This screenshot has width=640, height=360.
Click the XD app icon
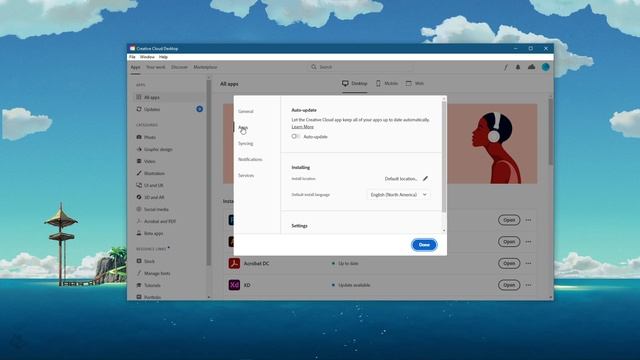pyautogui.click(x=234, y=285)
